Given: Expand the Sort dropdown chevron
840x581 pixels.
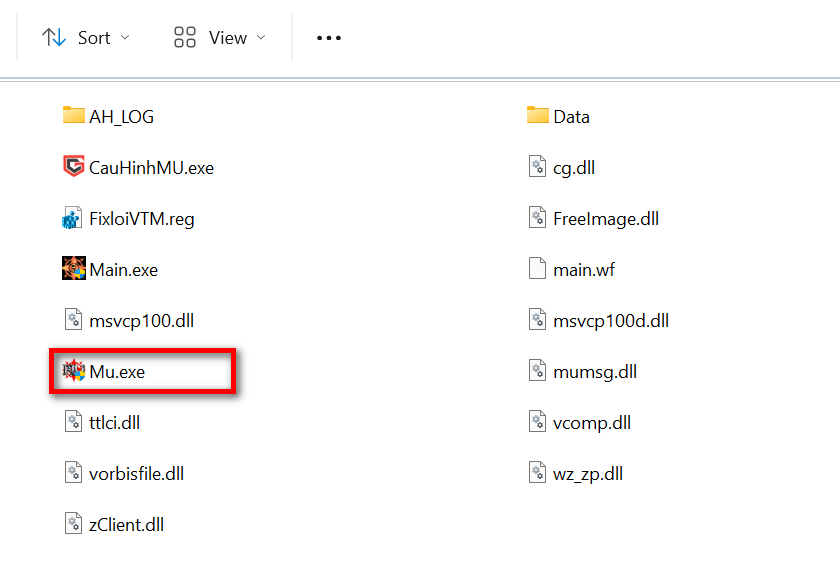Looking at the screenshot, I should point(125,38).
